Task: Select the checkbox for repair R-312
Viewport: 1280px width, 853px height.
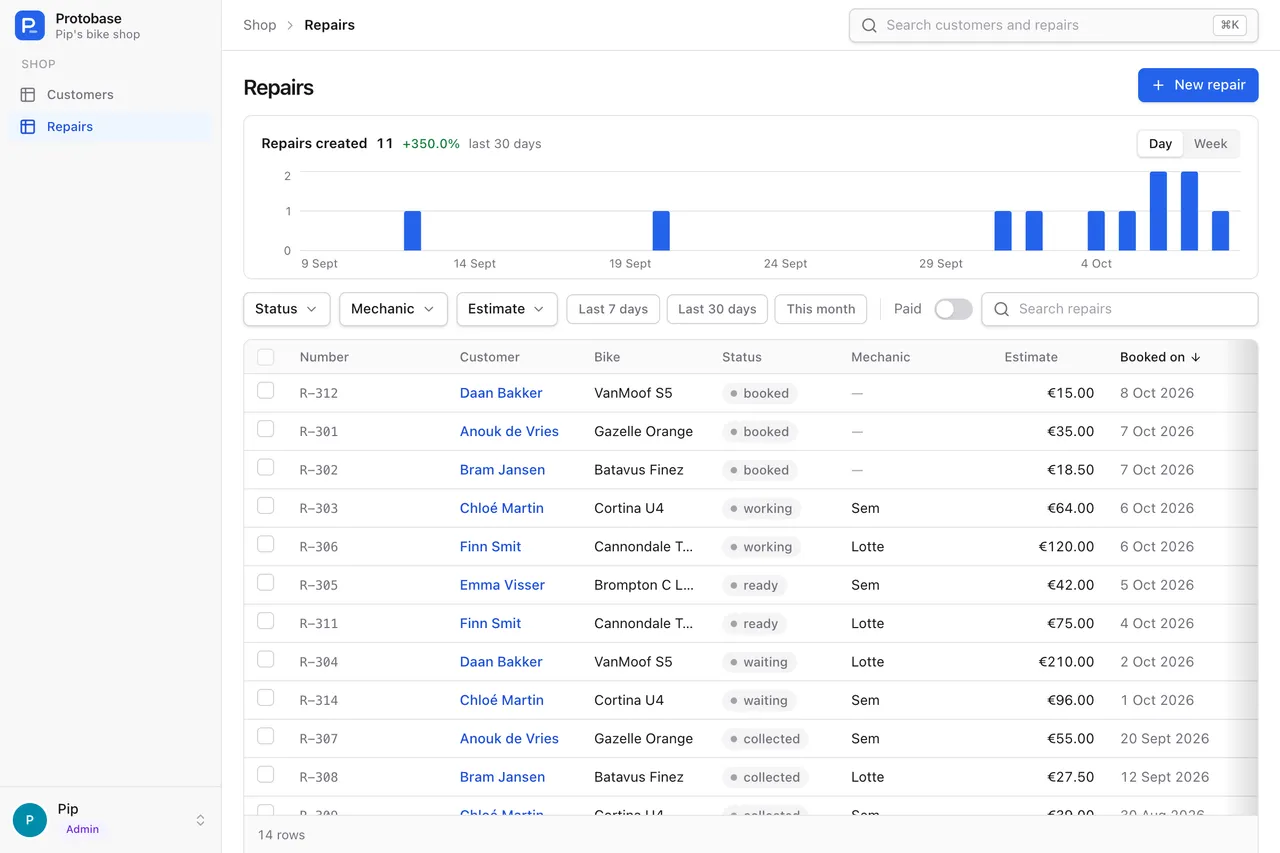Action: tap(265, 391)
